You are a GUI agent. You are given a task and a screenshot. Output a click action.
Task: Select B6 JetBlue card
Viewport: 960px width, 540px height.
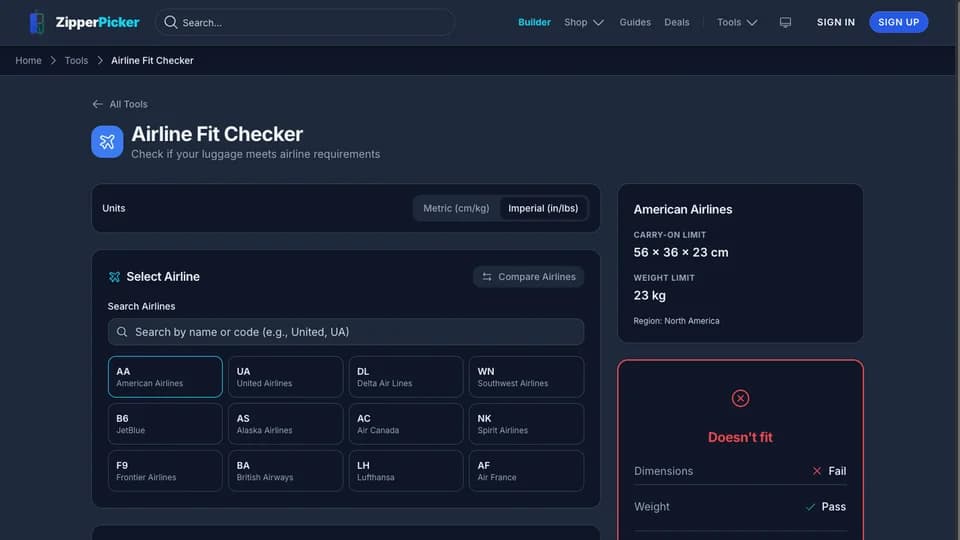165,424
